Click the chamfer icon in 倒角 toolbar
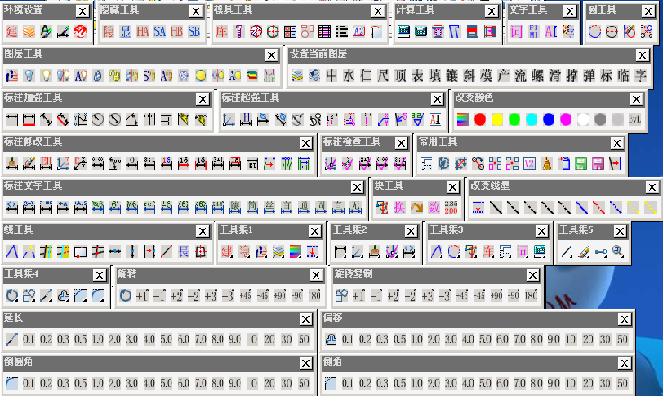Screen dimensions: 664x401 pos(330,384)
